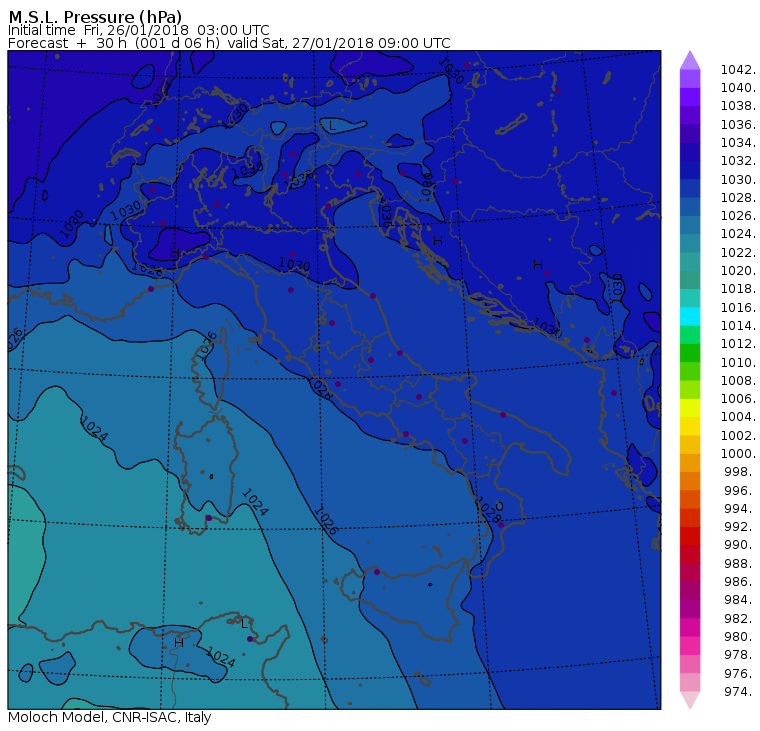Screen dimensions: 760x731
Task: Click the 1026. legend label
Action: [x=738, y=216]
